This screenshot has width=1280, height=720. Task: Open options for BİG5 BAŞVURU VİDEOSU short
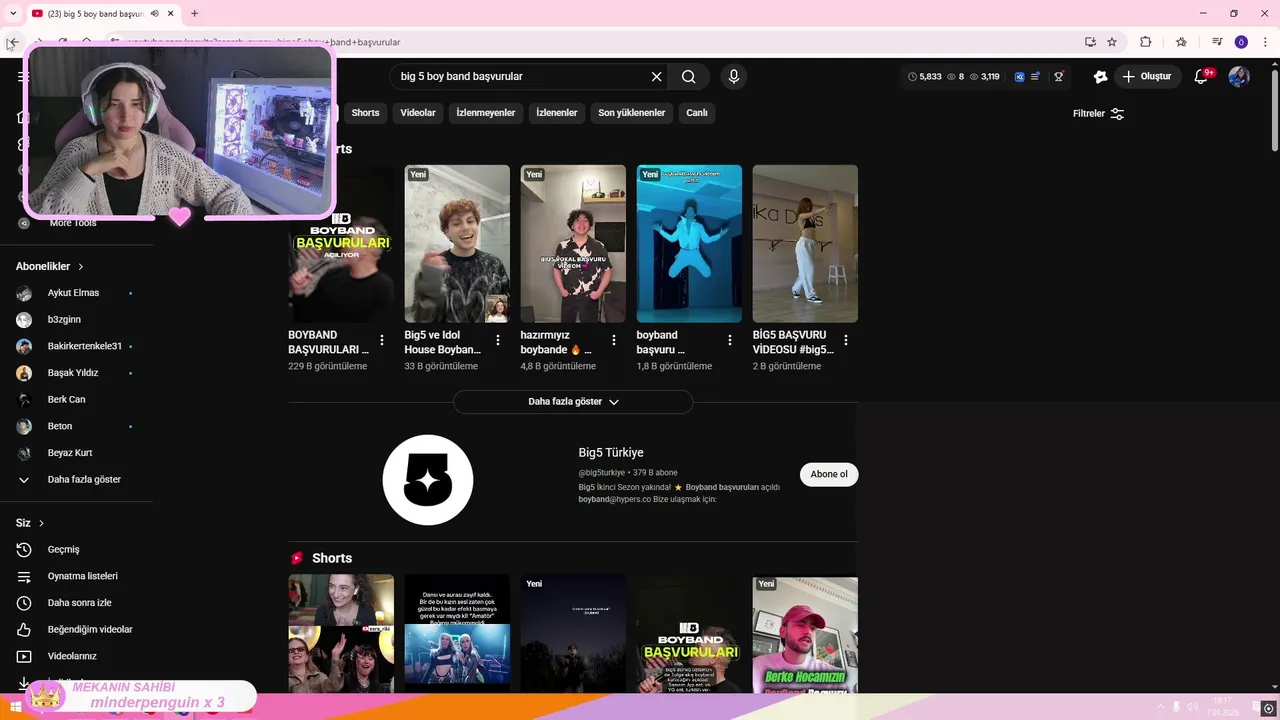[x=846, y=340]
